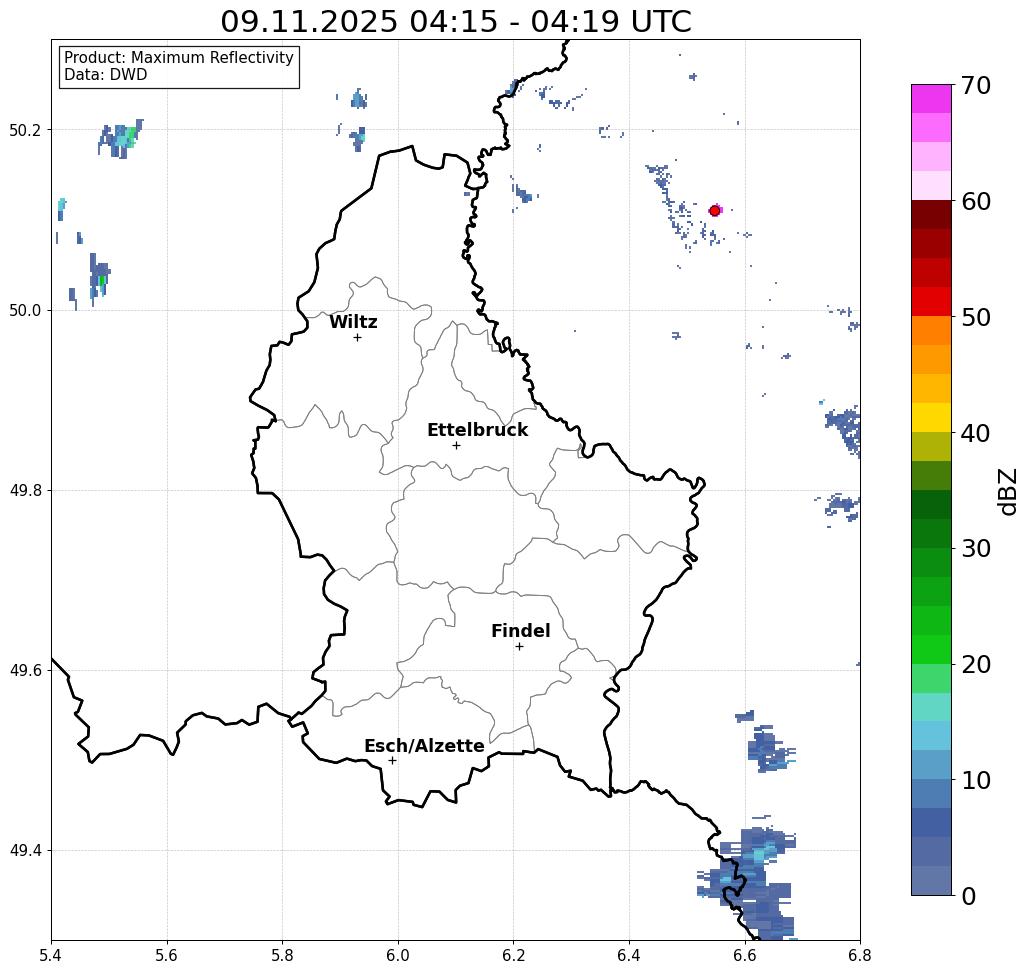
Task: Pick the top magenta colorbar segment
Action: coord(931,99)
